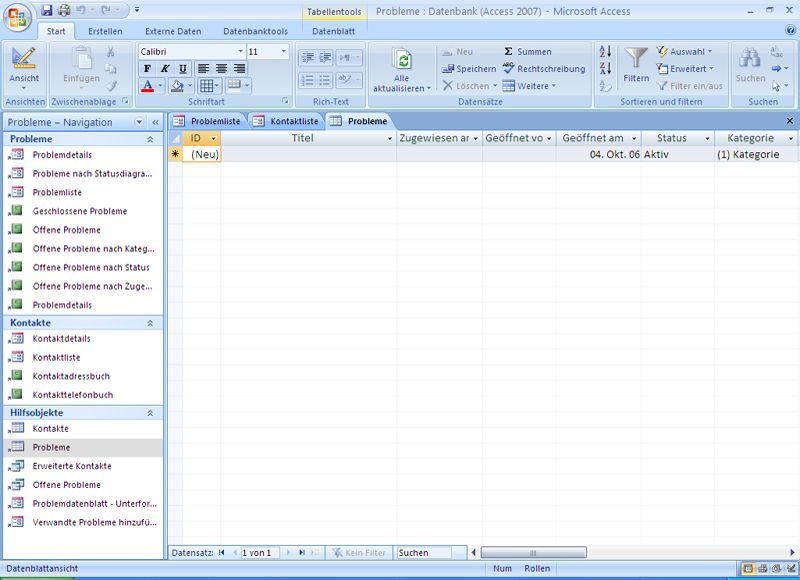Open Geschlossene Probleme in navigation pane
Viewport: 800px width, 580px height.
80,211
